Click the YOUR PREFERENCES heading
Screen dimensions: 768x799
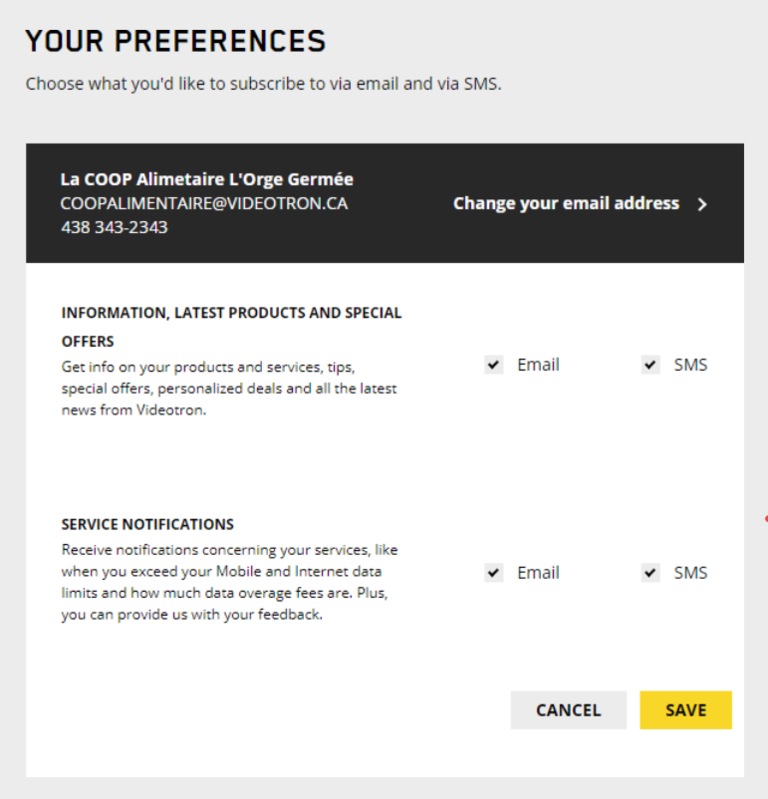(176, 41)
